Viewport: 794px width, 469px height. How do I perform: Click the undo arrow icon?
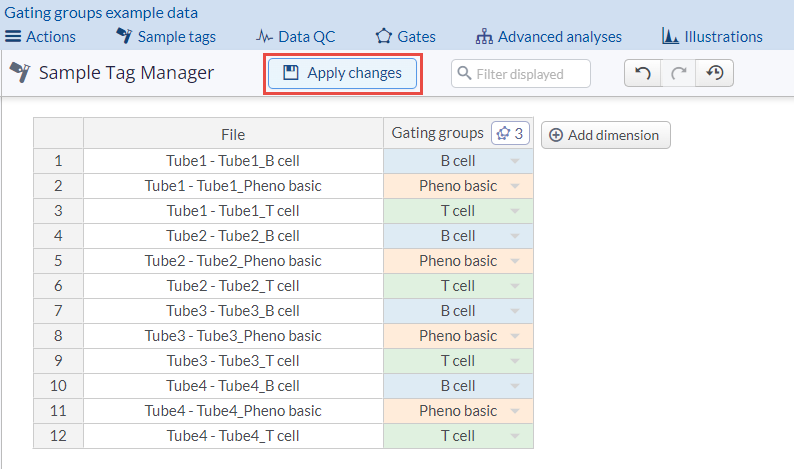643,73
